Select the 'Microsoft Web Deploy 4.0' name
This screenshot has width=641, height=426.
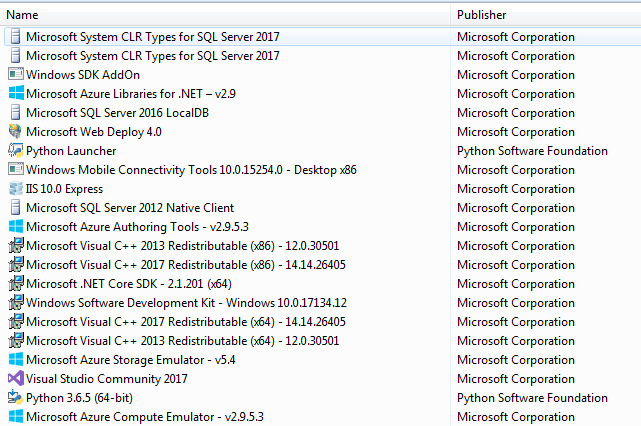[94, 132]
